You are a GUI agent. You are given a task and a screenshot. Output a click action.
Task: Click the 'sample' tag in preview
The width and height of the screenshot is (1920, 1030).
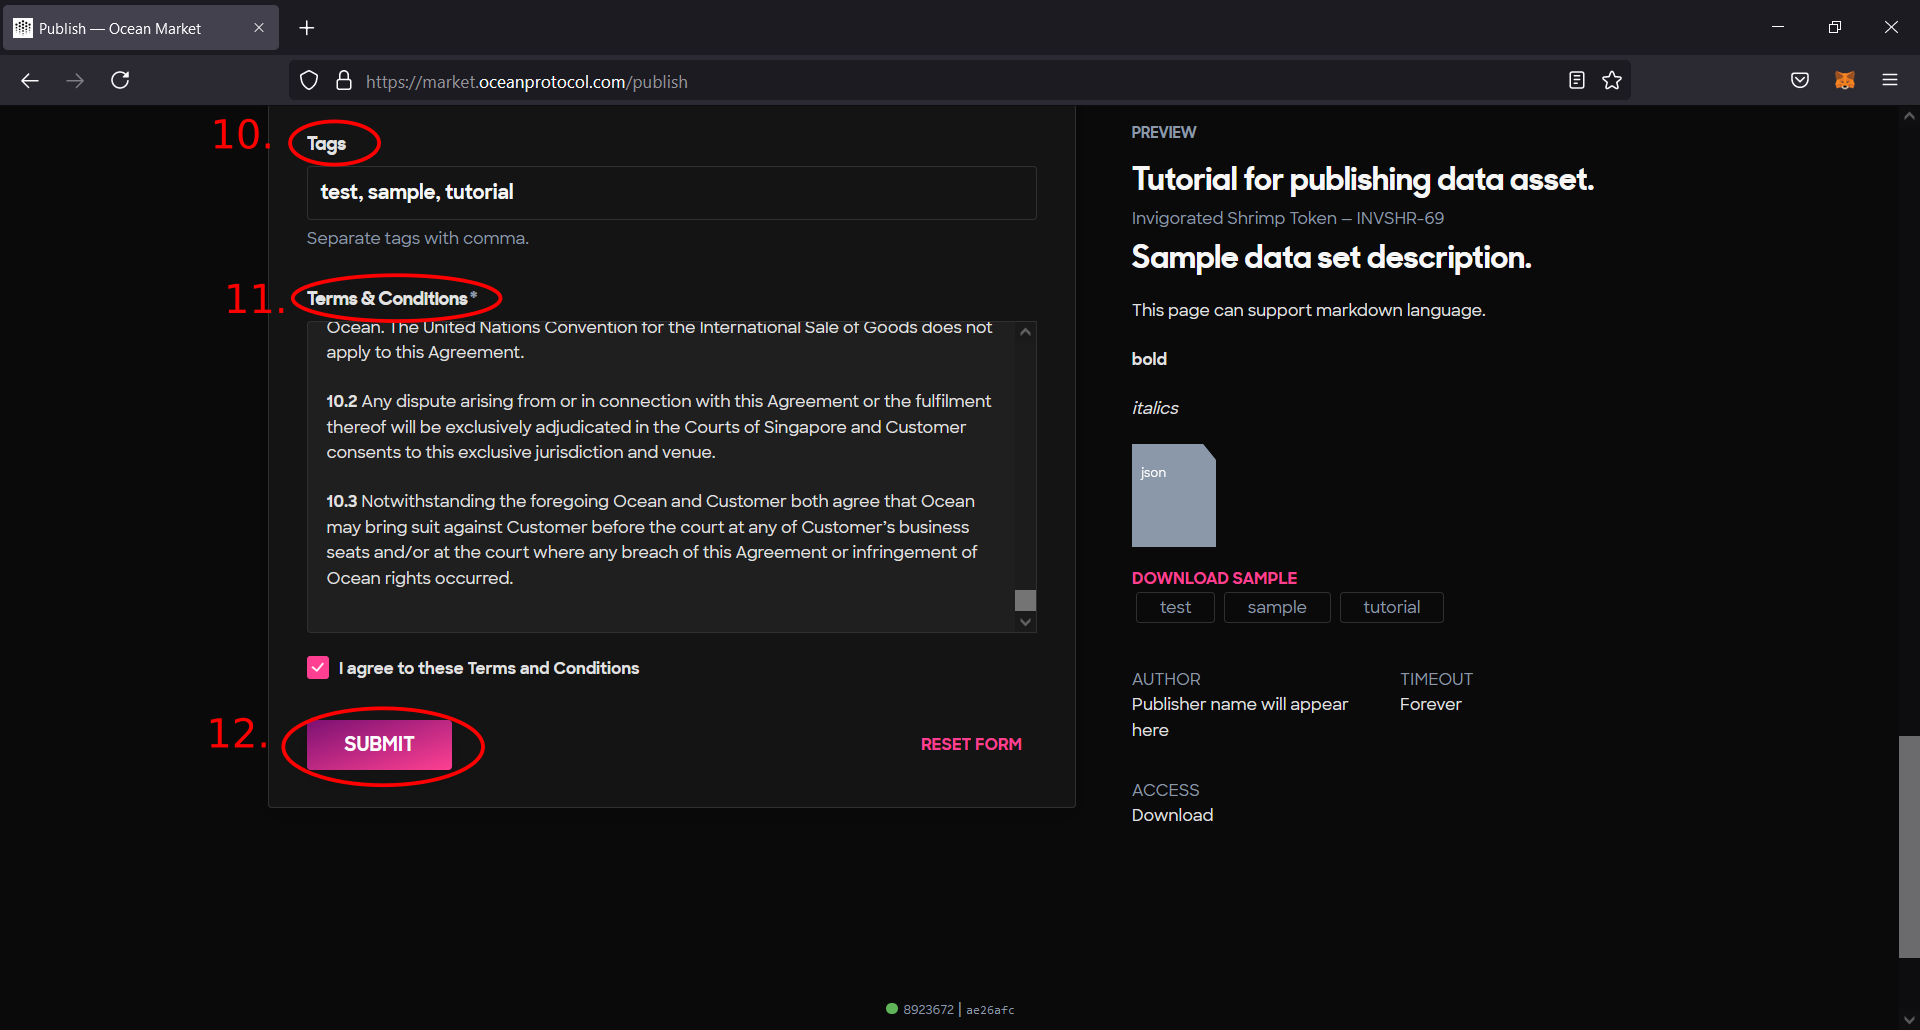click(x=1277, y=607)
